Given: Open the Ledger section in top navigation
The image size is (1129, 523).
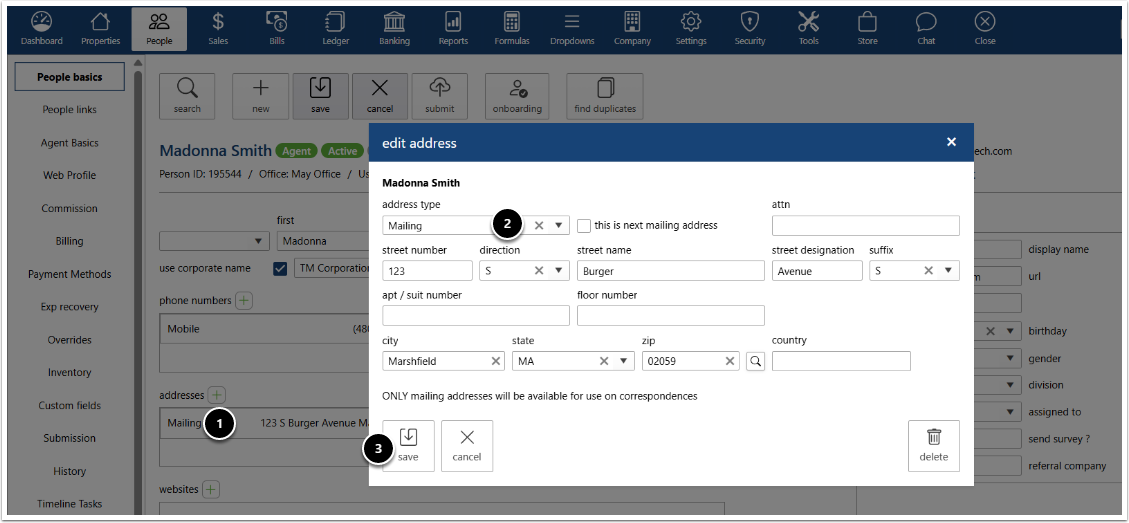Looking at the screenshot, I should coord(335,28).
